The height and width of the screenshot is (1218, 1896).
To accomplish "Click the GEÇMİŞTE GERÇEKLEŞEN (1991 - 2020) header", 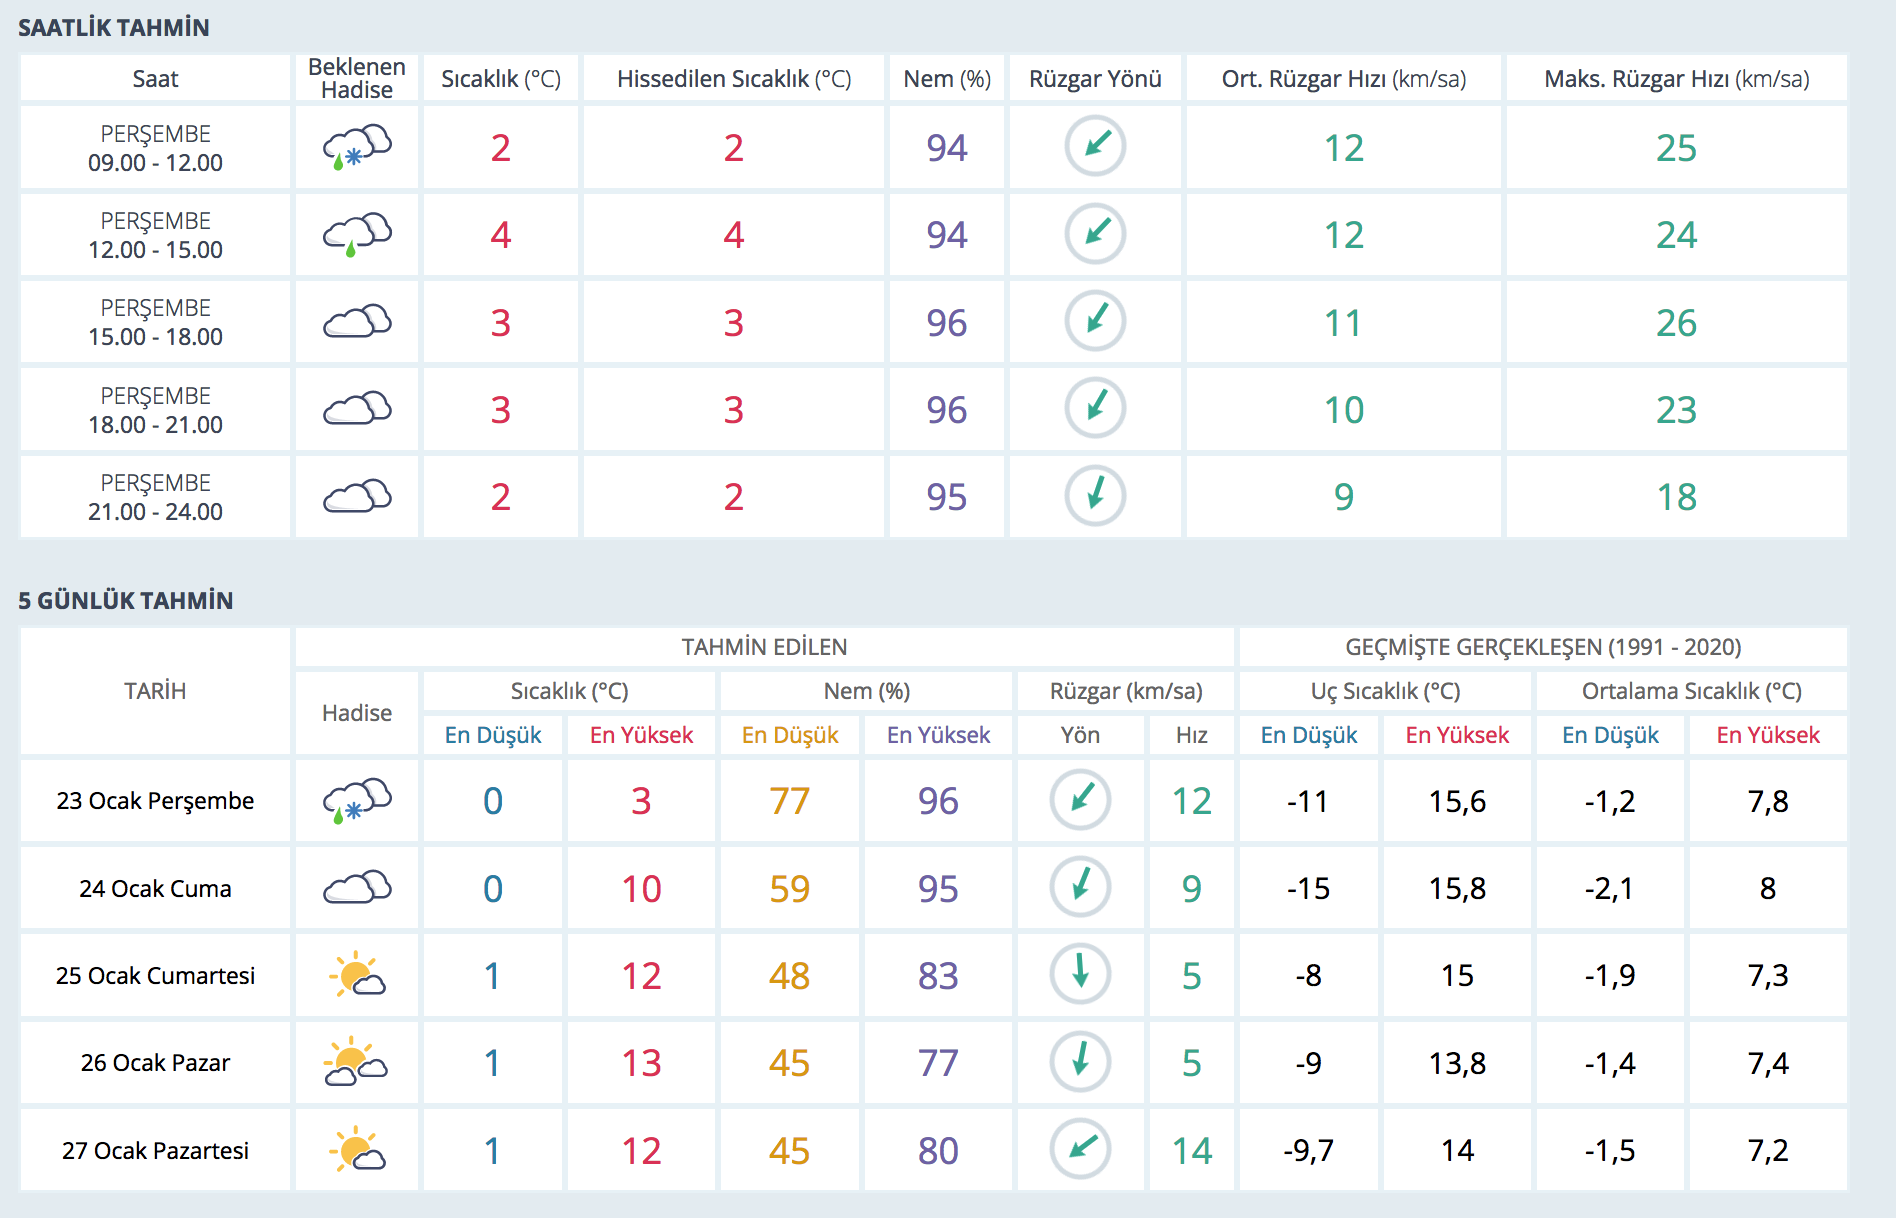I will point(1542,647).
